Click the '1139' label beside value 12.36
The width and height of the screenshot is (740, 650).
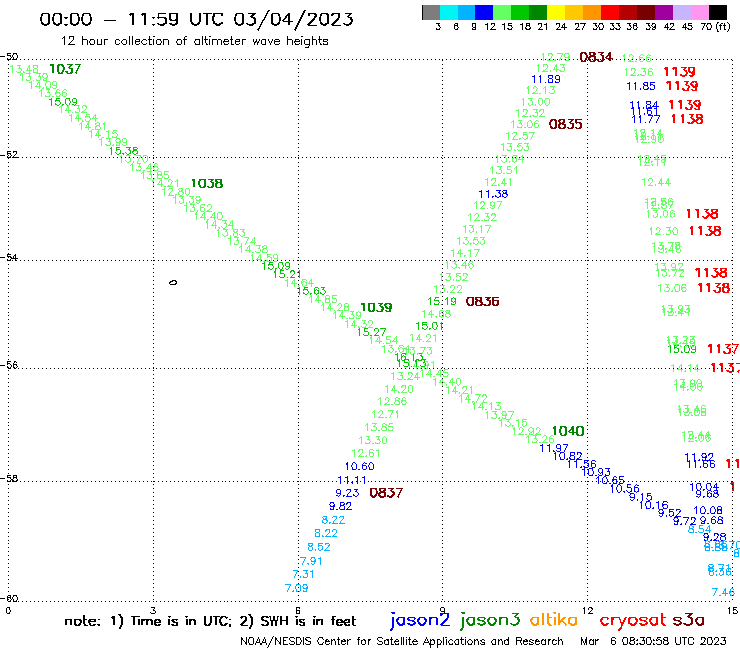[679, 72]
